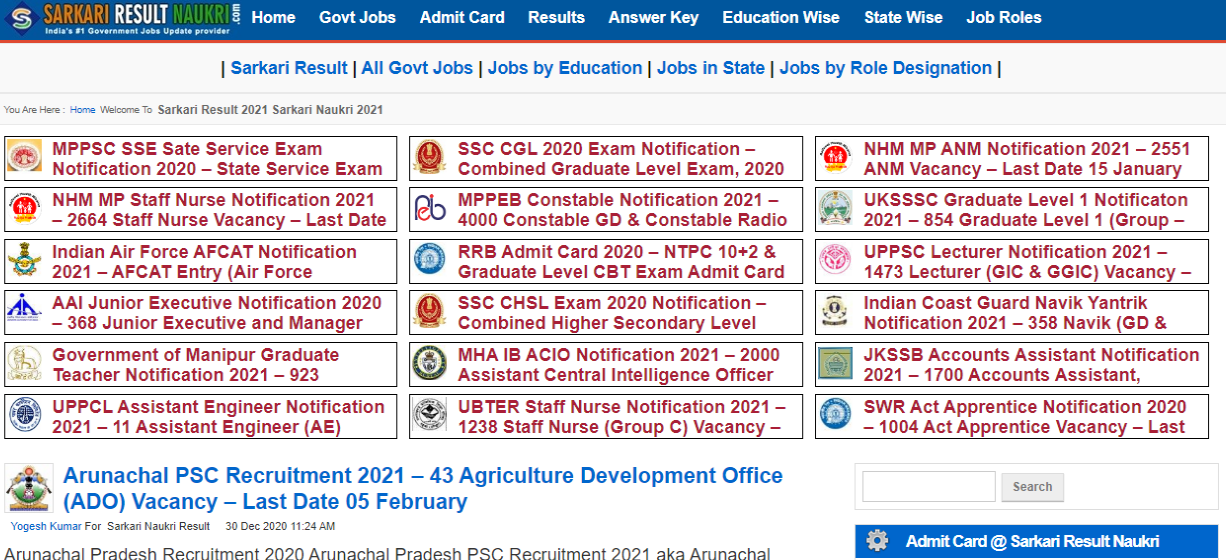Click the RRB Admit Card railway logo icon

[x=430, y=261]
